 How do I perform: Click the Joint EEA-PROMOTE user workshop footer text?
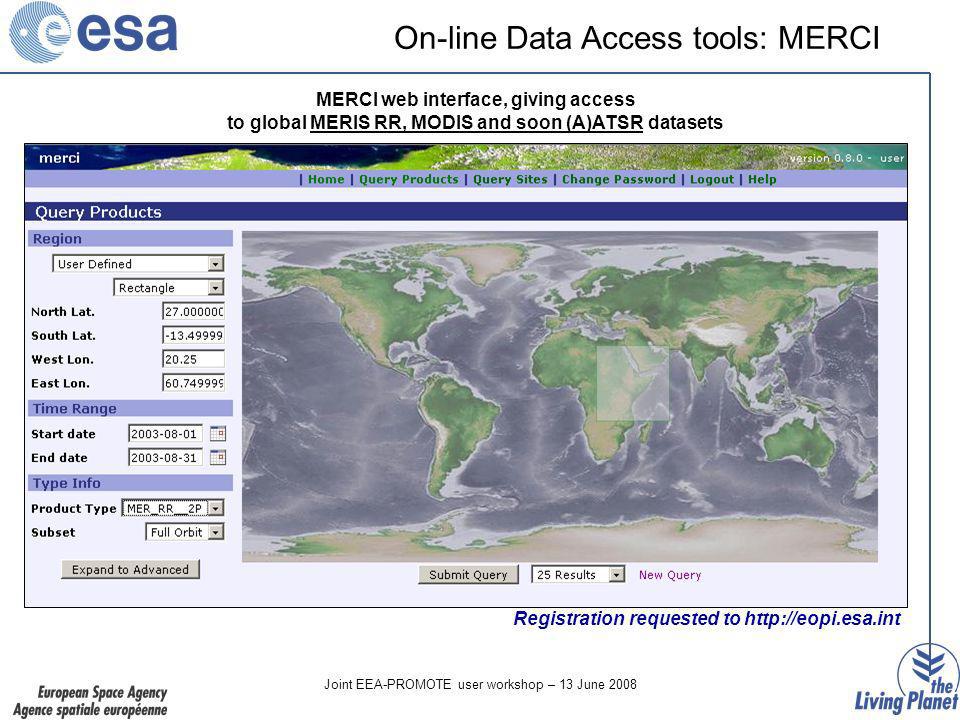[480, 684]
